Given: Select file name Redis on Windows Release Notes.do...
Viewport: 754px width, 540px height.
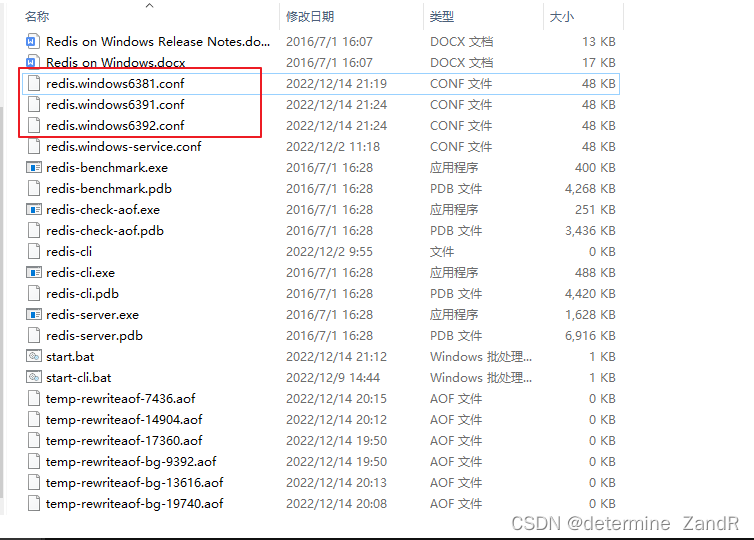Looking at the screenshot, I should [158, 42].
